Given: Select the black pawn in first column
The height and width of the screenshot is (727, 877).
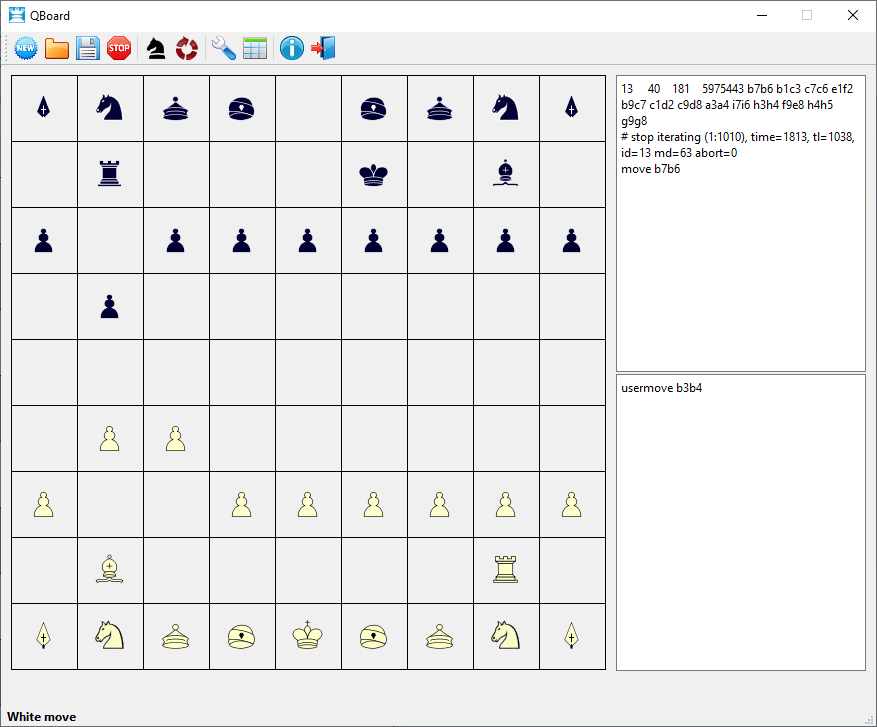Looking at the screenshot, I should (44, 240).
